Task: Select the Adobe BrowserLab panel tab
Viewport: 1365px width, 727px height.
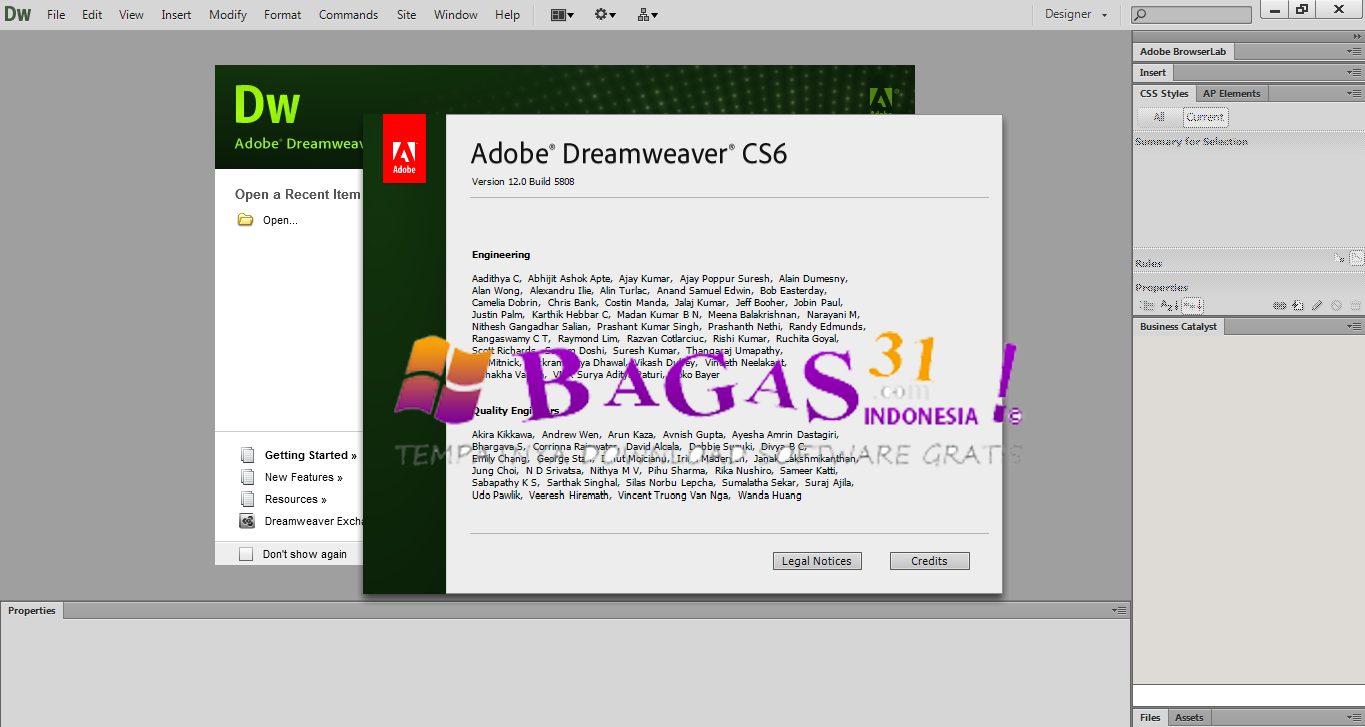Action: click(x=1183, y=51)
